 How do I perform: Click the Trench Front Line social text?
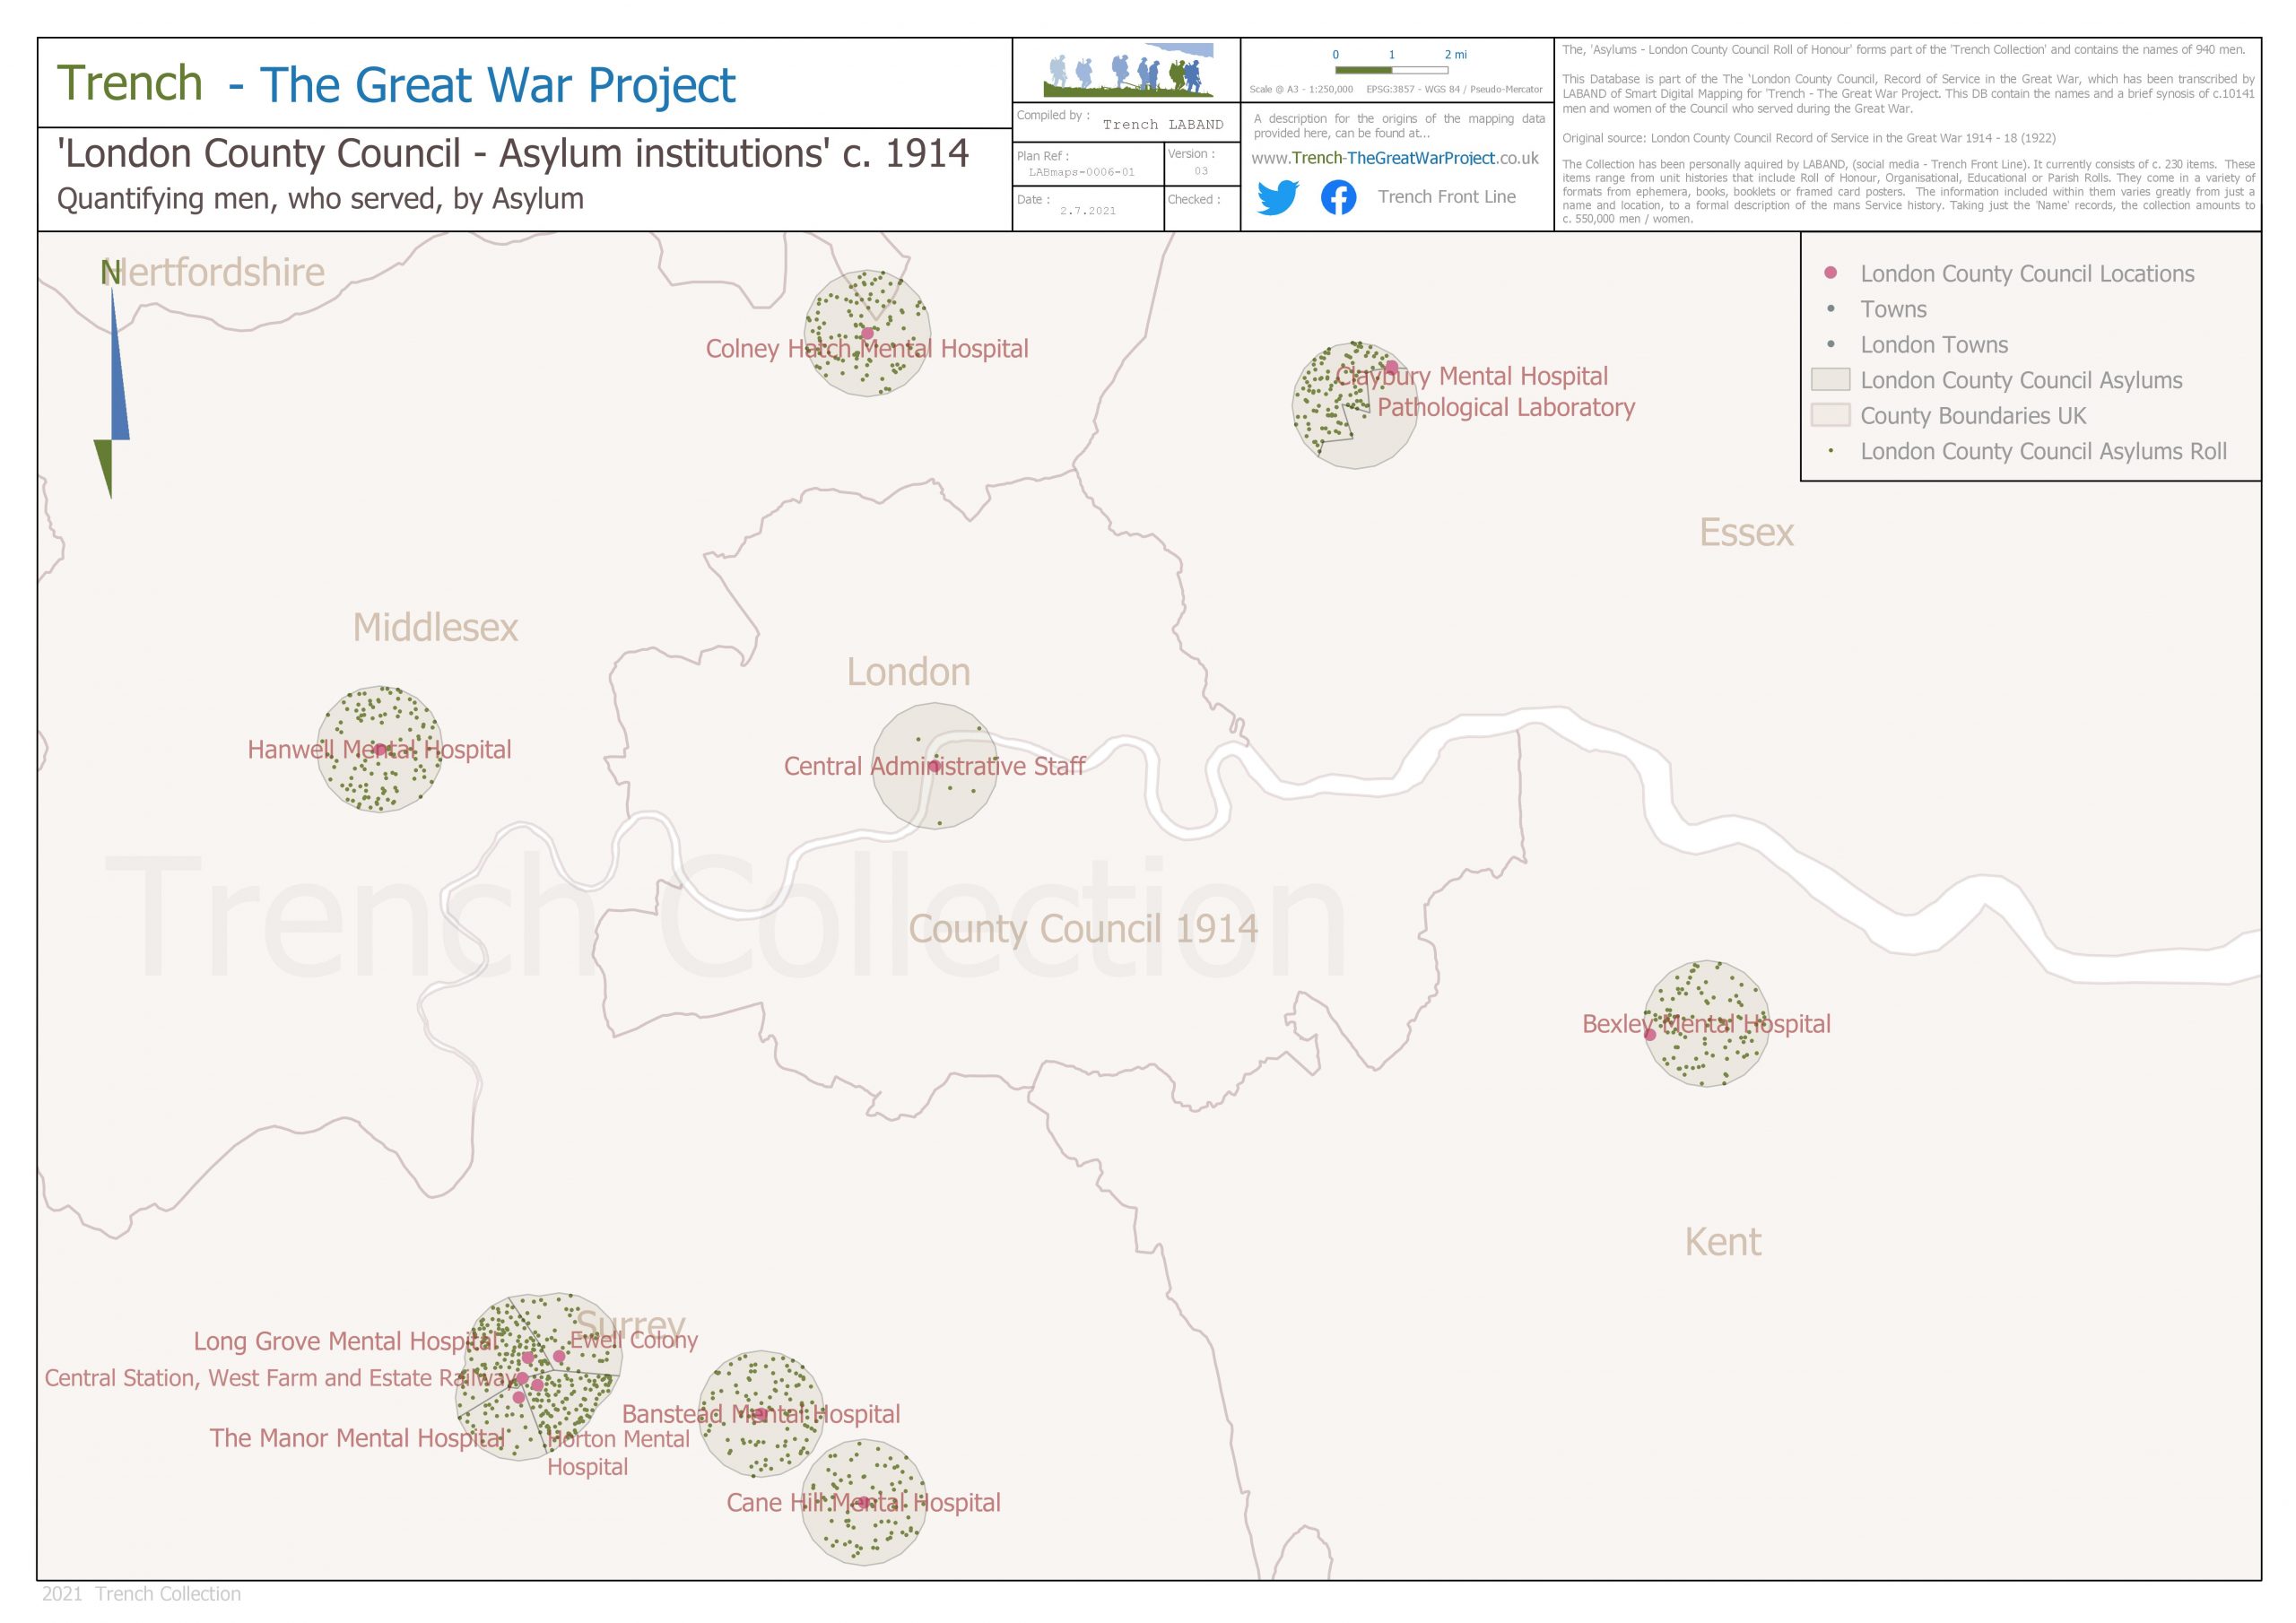[1446, 197]
